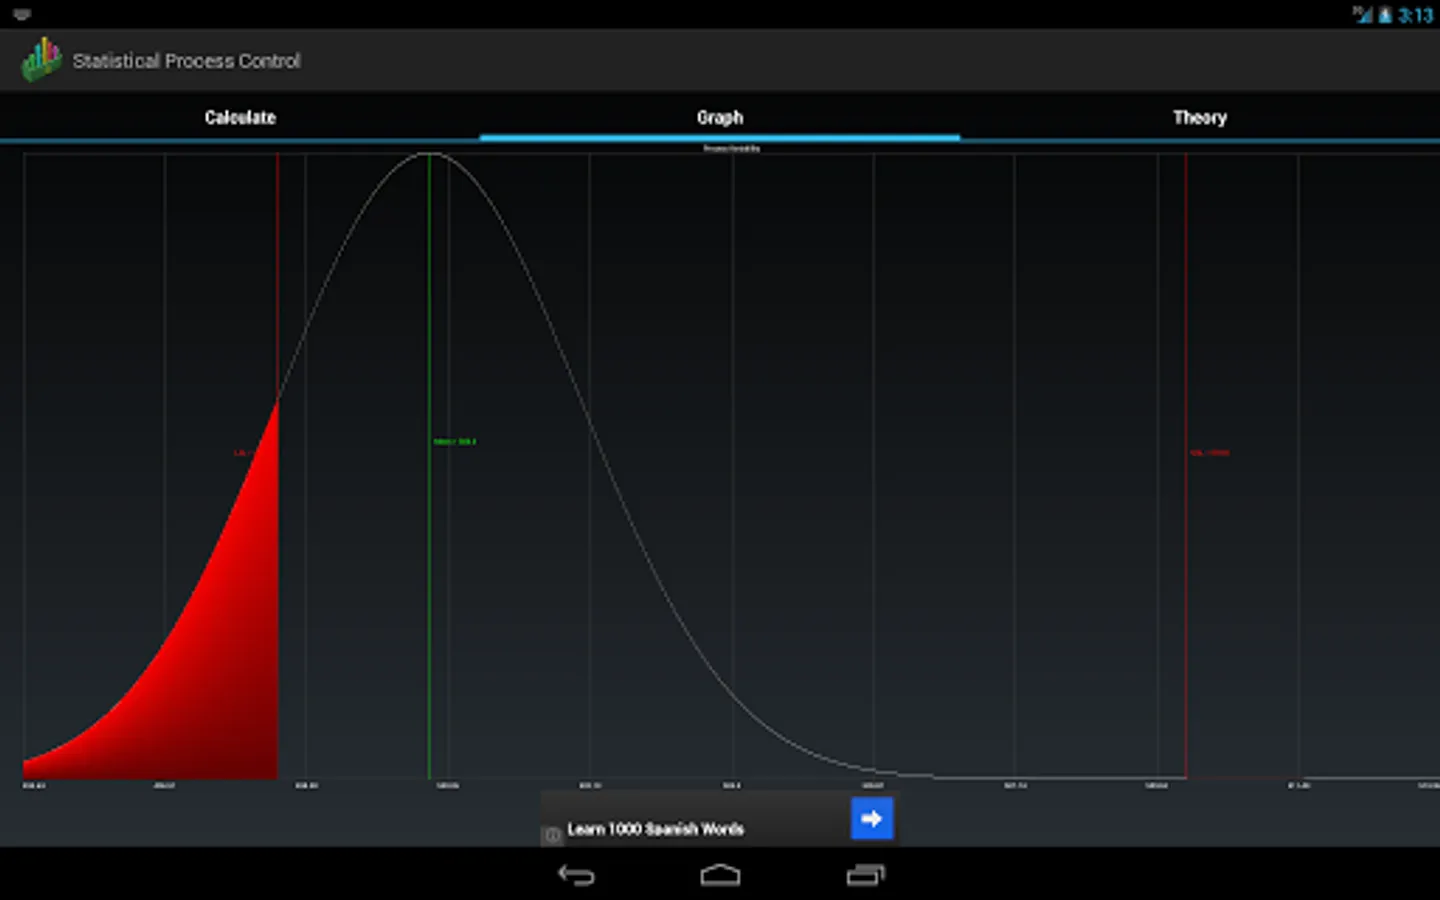Tap the small graph title under the Graph tab
The width and height of the screenshot is (1440, 900).
pos(731,148)
